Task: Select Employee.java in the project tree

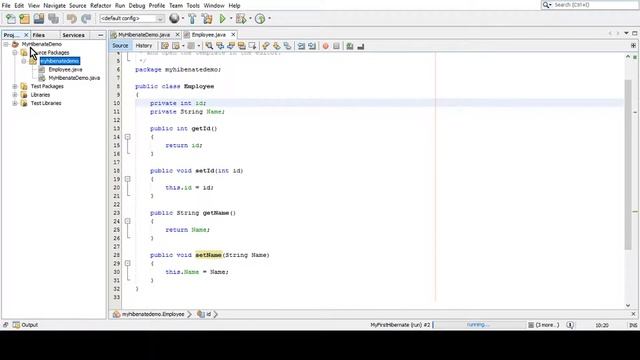Action: point(65,69)
